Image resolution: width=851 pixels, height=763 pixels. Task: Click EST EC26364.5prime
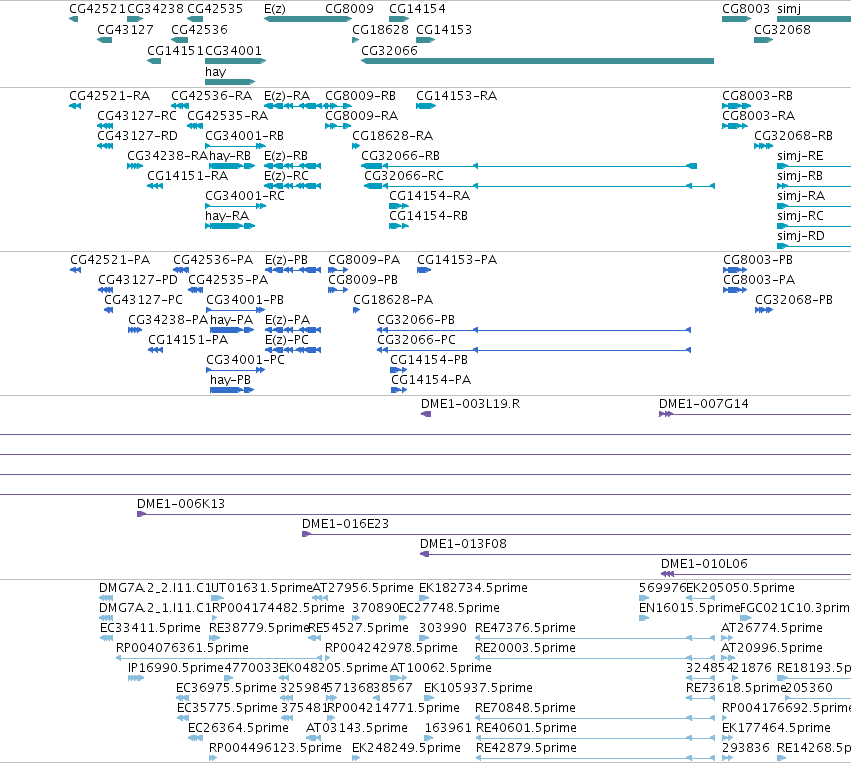coord(238,728)
